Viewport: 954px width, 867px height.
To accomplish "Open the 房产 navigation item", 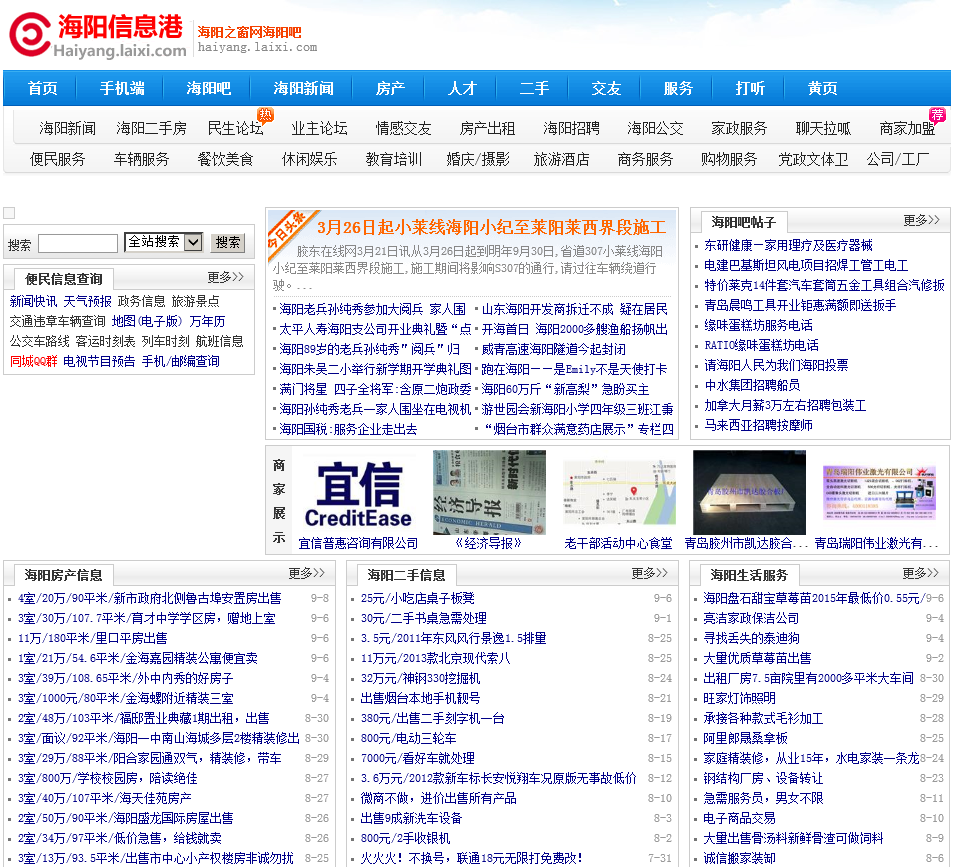I will [x=390, y=88].
